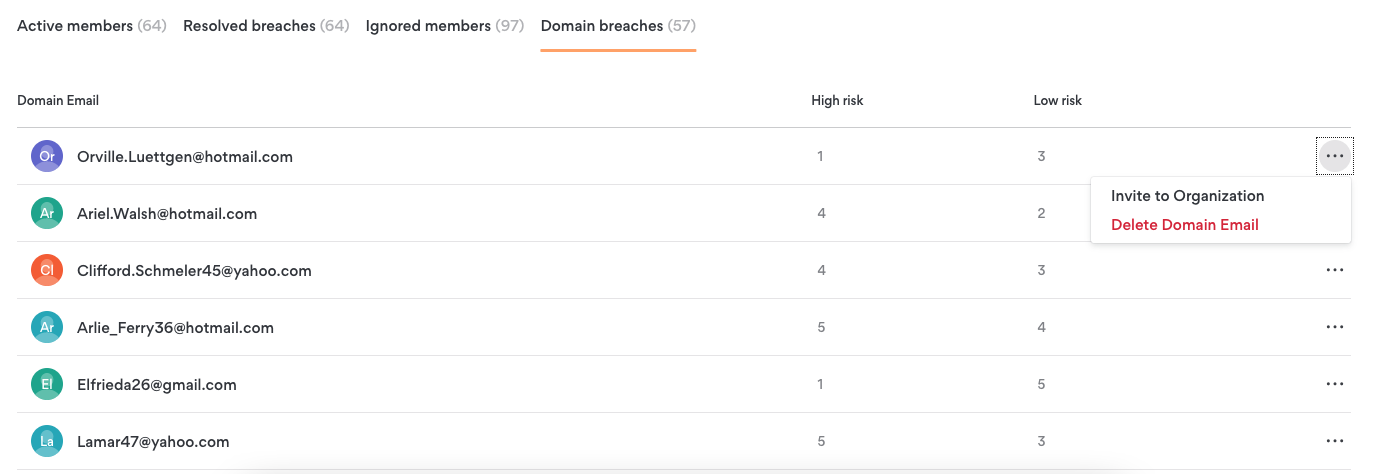1374x474 pixels.
Task: Click the High risk column header
Action: pos(837,100)
